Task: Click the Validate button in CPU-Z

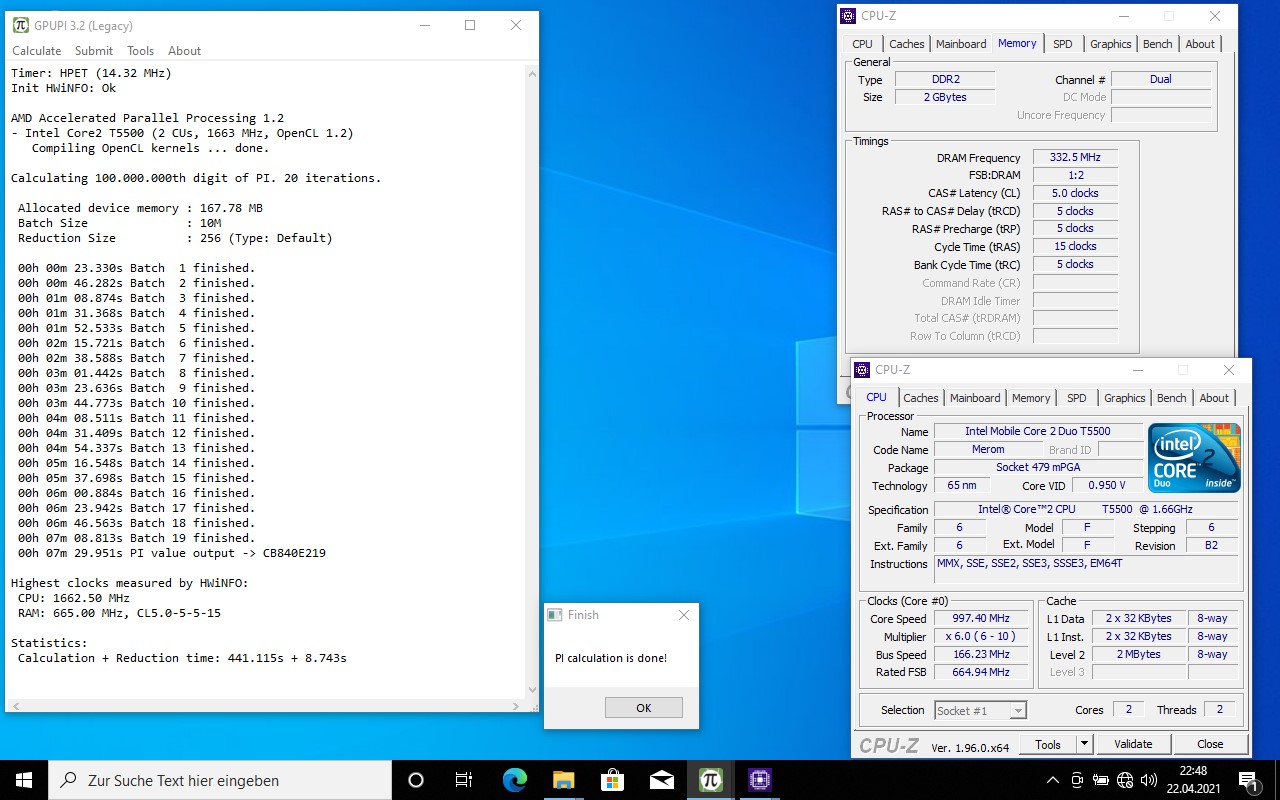Action: pyautogui.click(x=1133, y=744)
